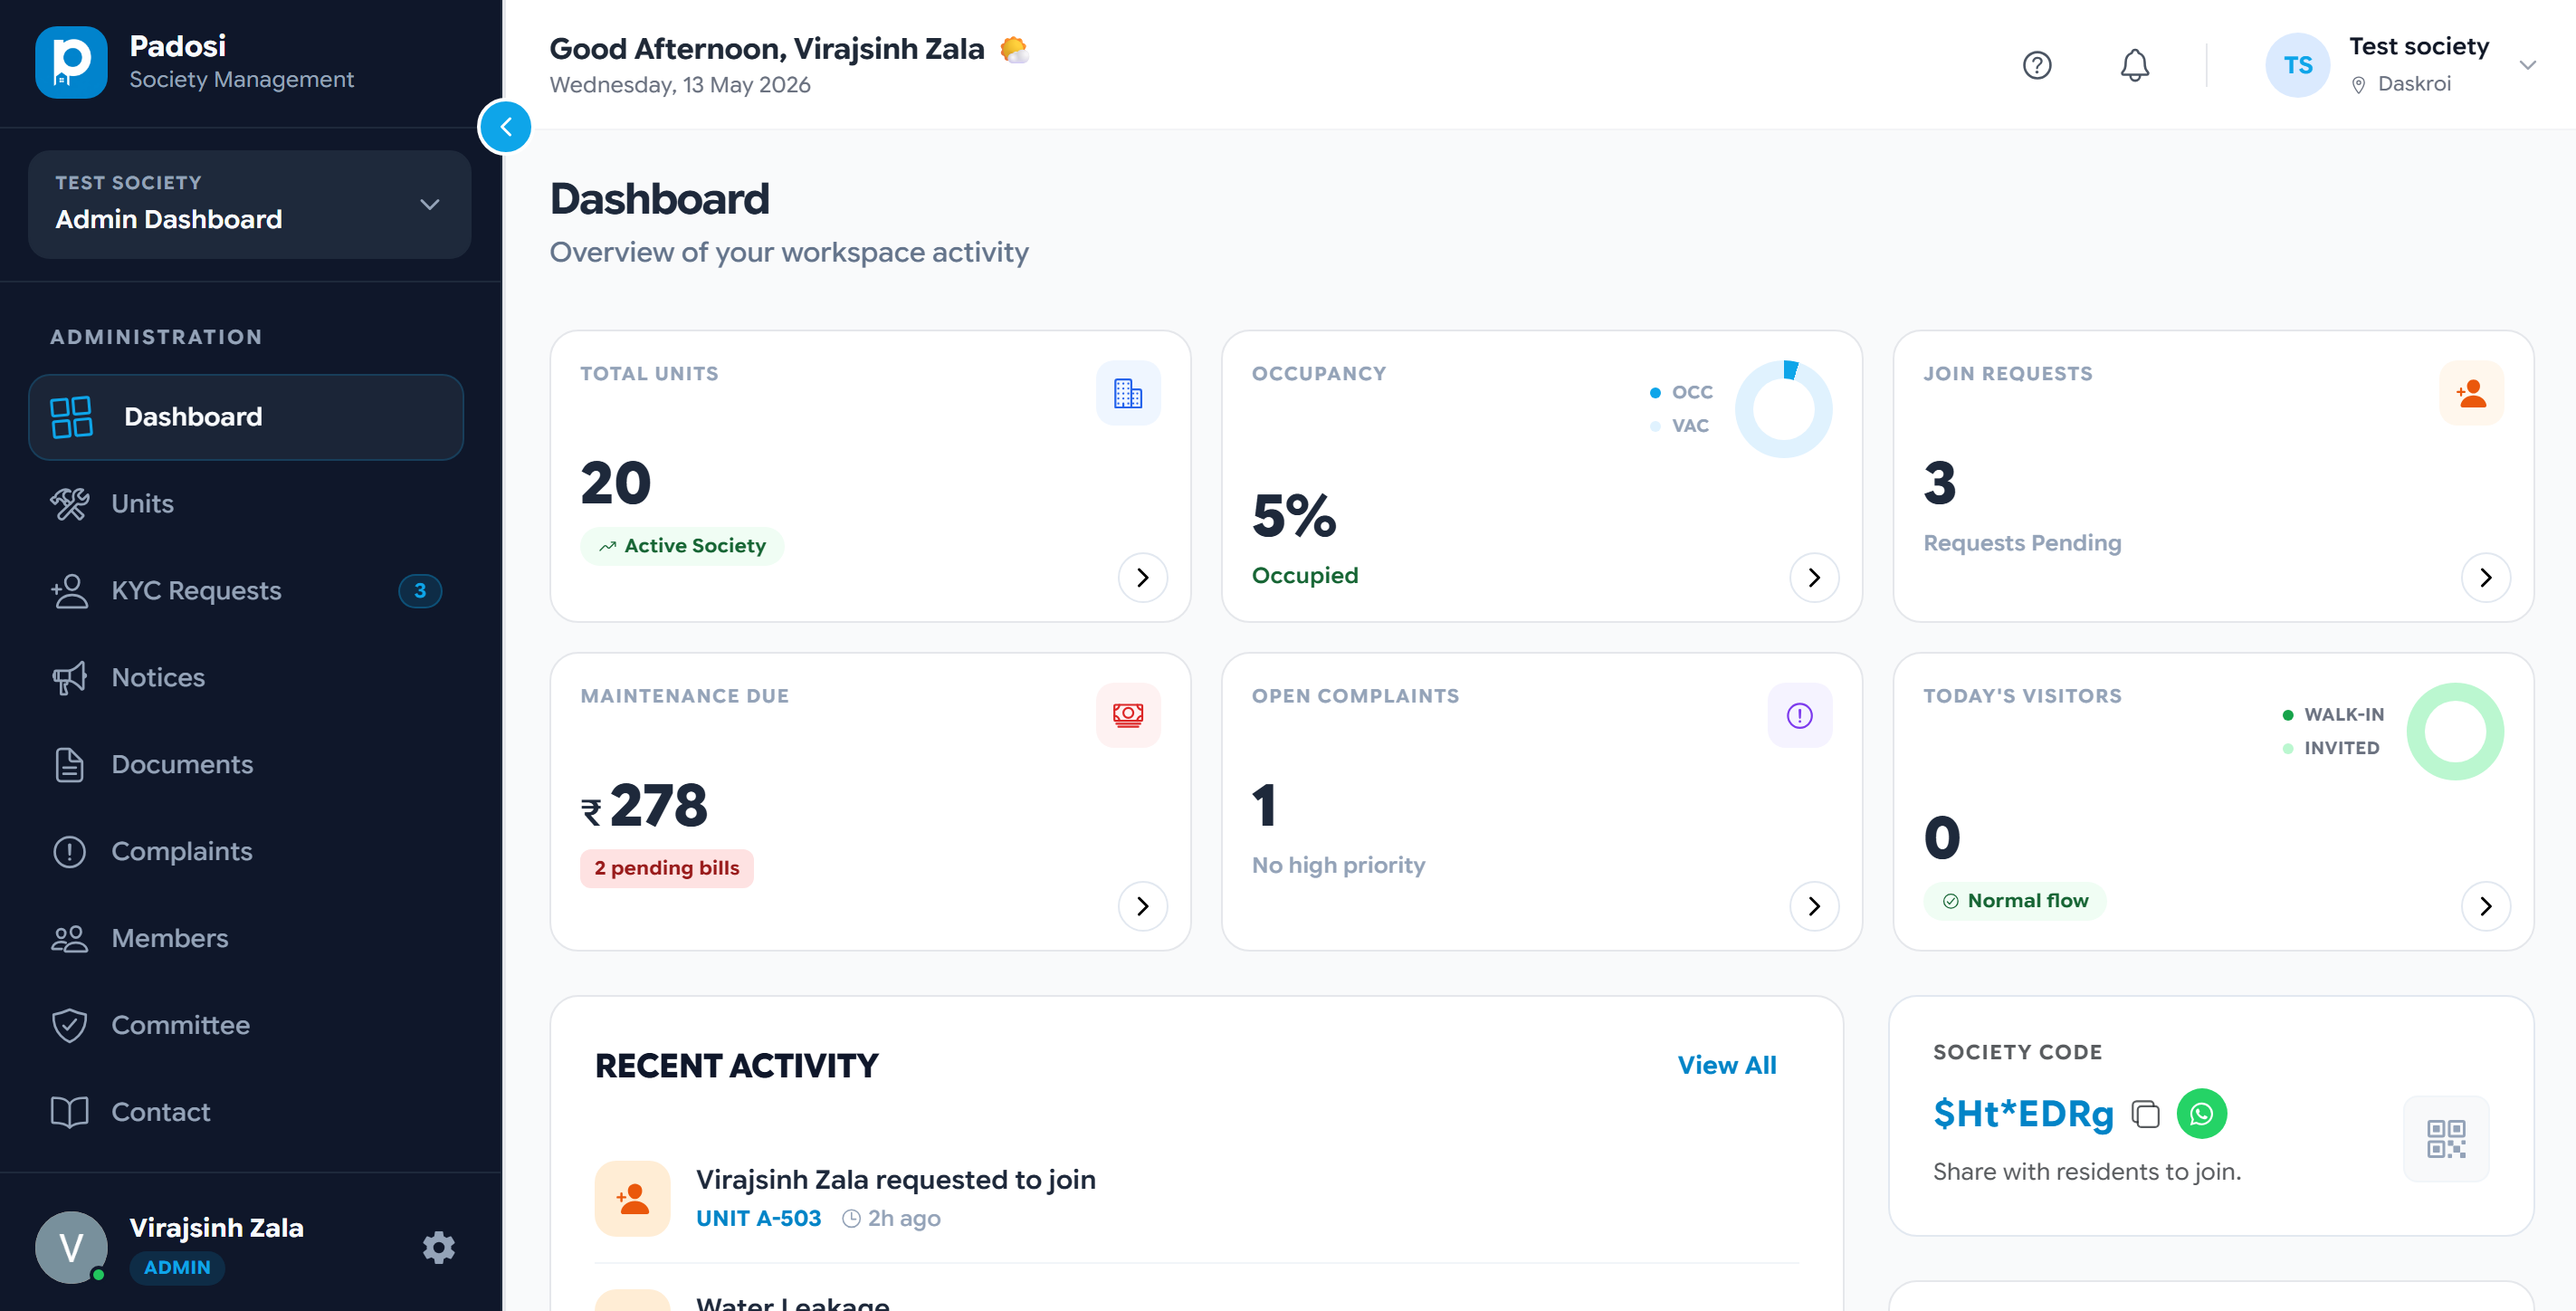Viewport: 2576px width, 1311px height.
Task: Click the TS society avatar
Action: pos(2297,65)
